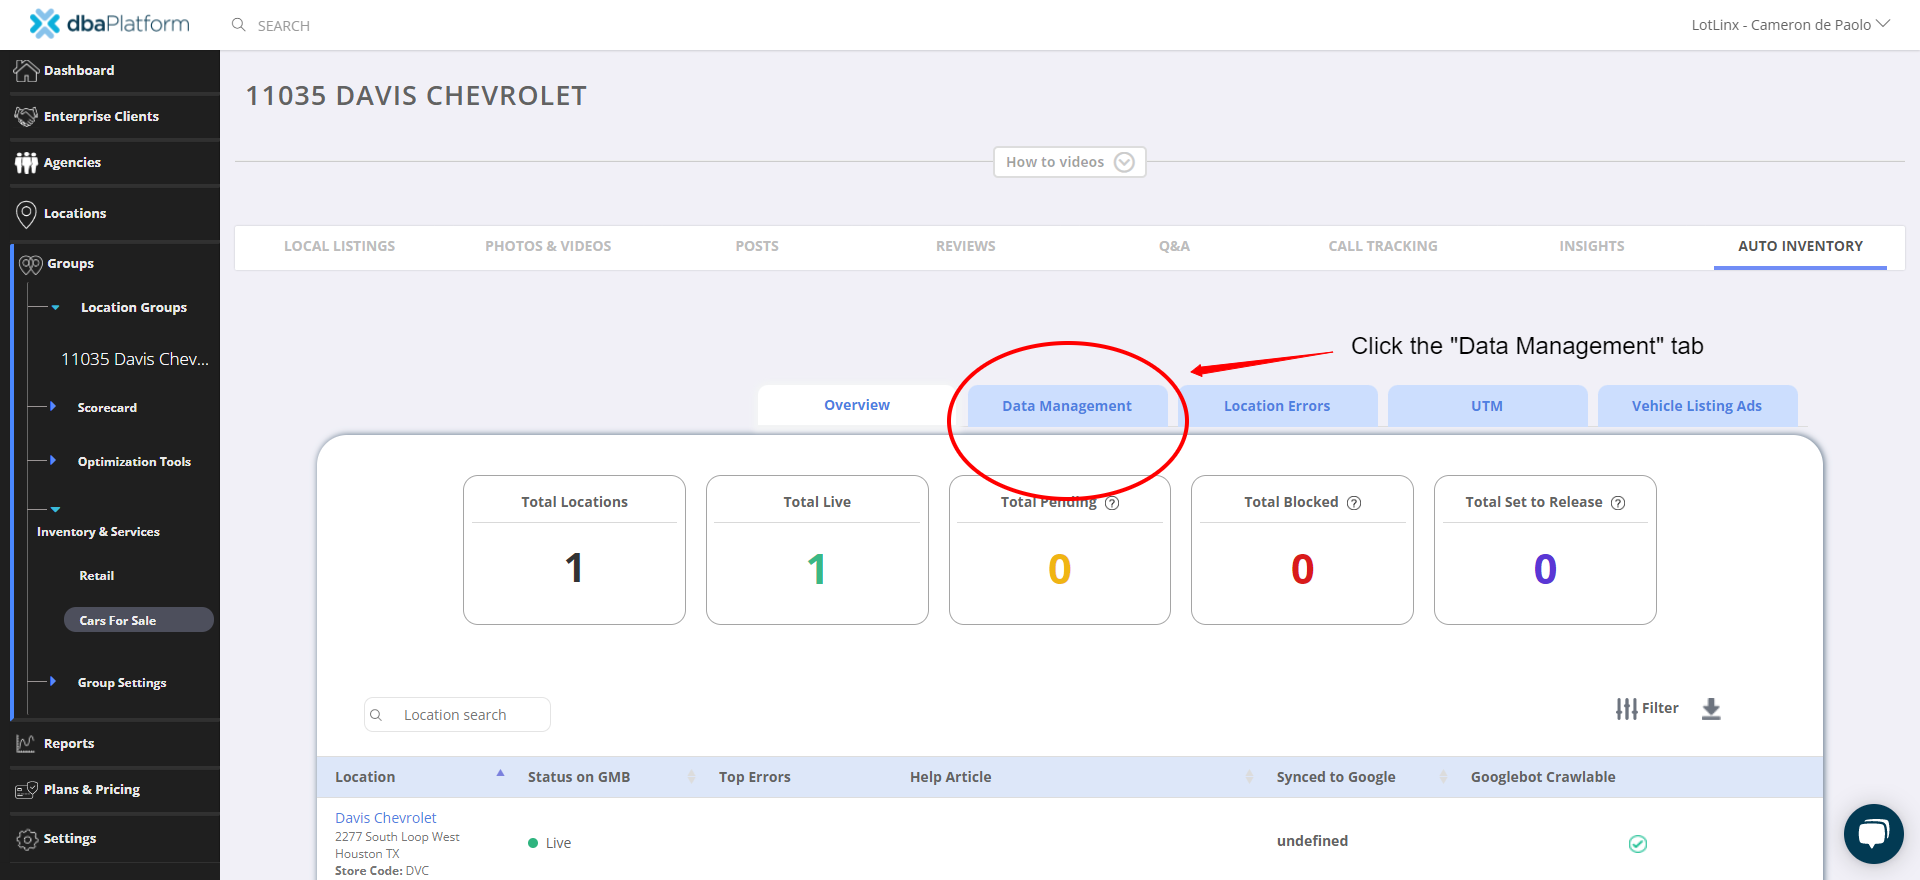Click the Top Errors column header
Screen dimensions: 1920x880
coord(755,777)
